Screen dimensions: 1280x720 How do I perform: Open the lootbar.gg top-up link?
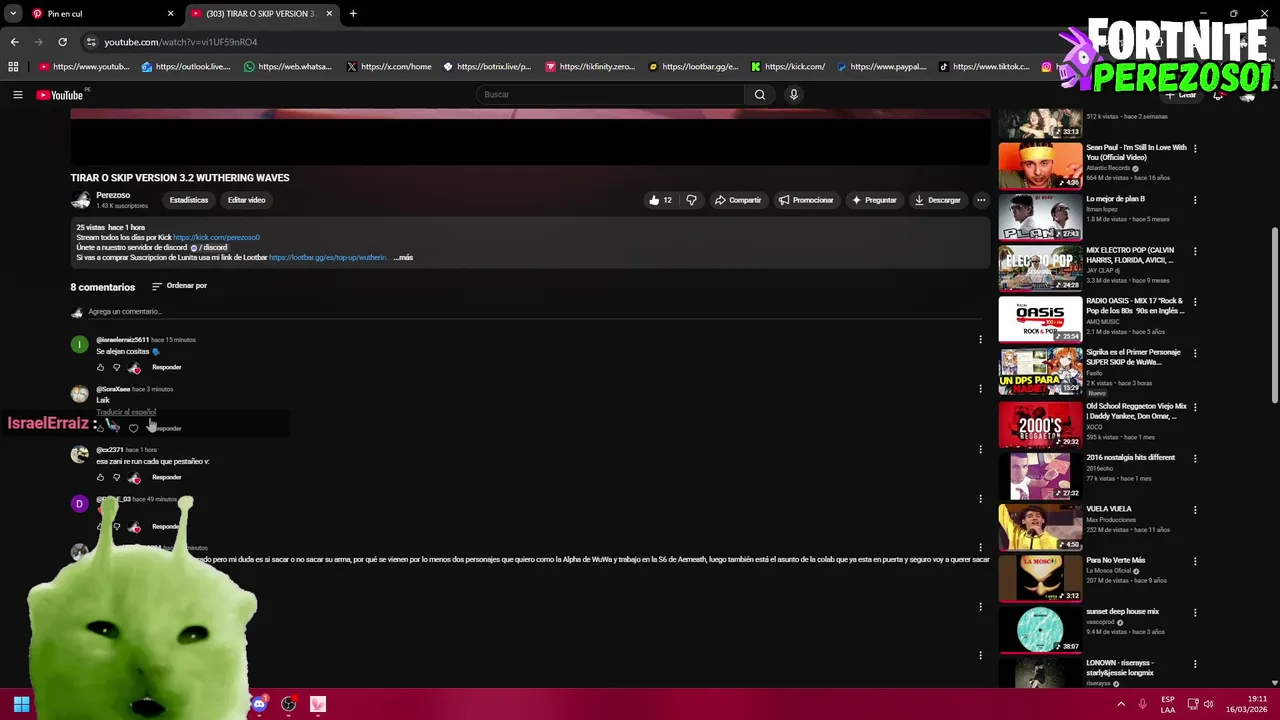point(327,257)
